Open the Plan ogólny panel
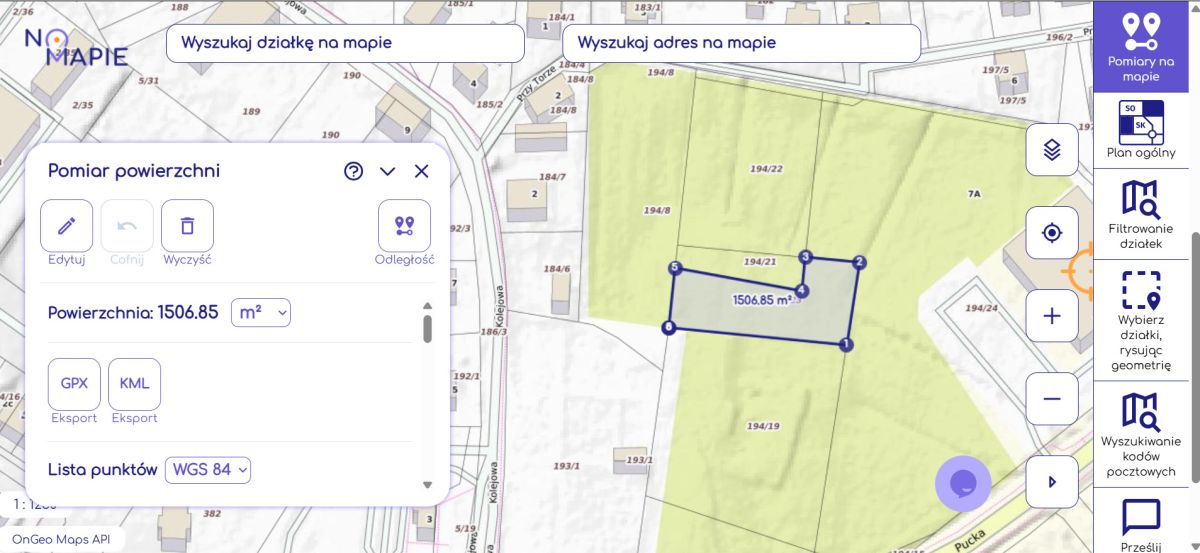Screen dimensions: 1200x553 1140,130
